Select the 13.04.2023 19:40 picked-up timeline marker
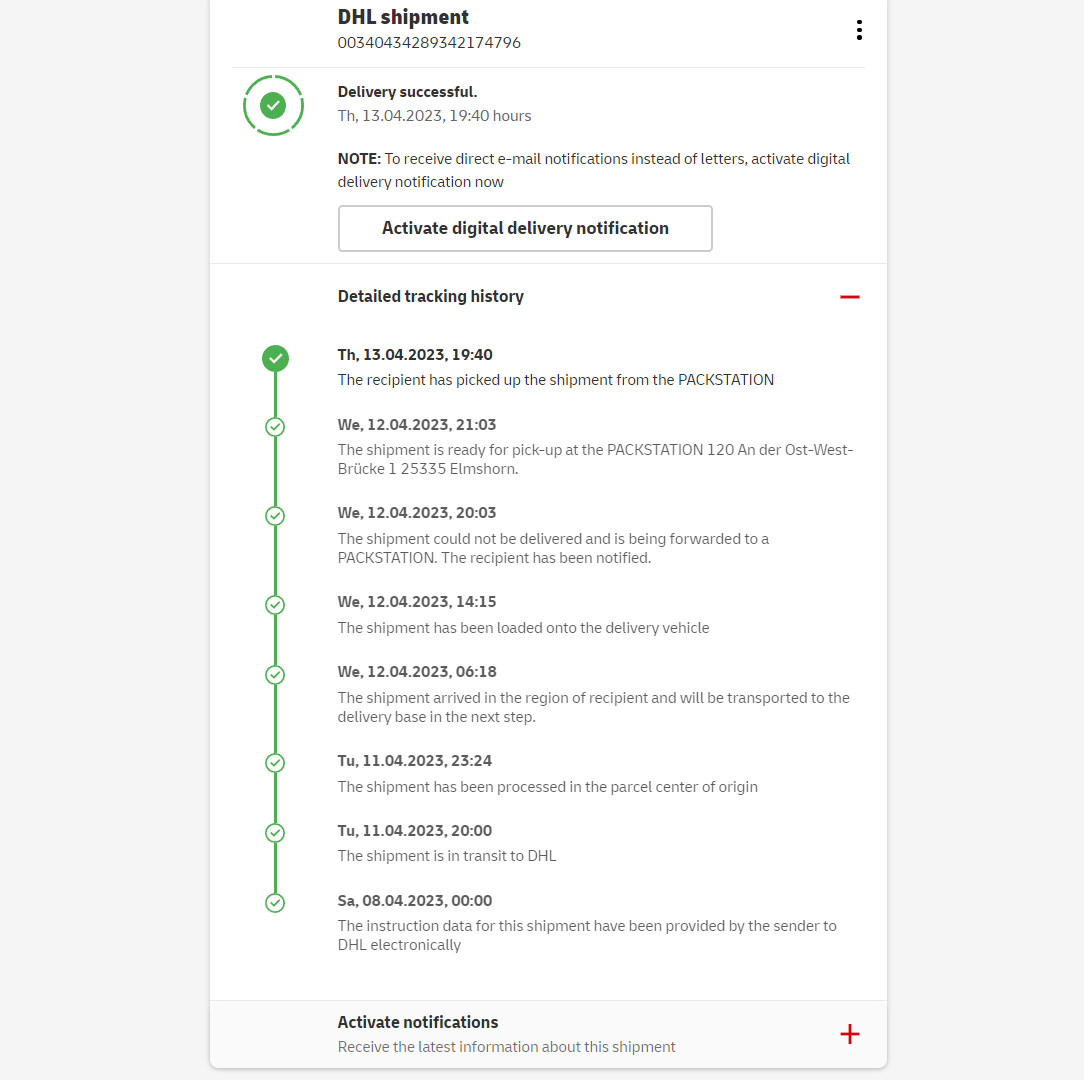1084x1080 pixels. 275,358
